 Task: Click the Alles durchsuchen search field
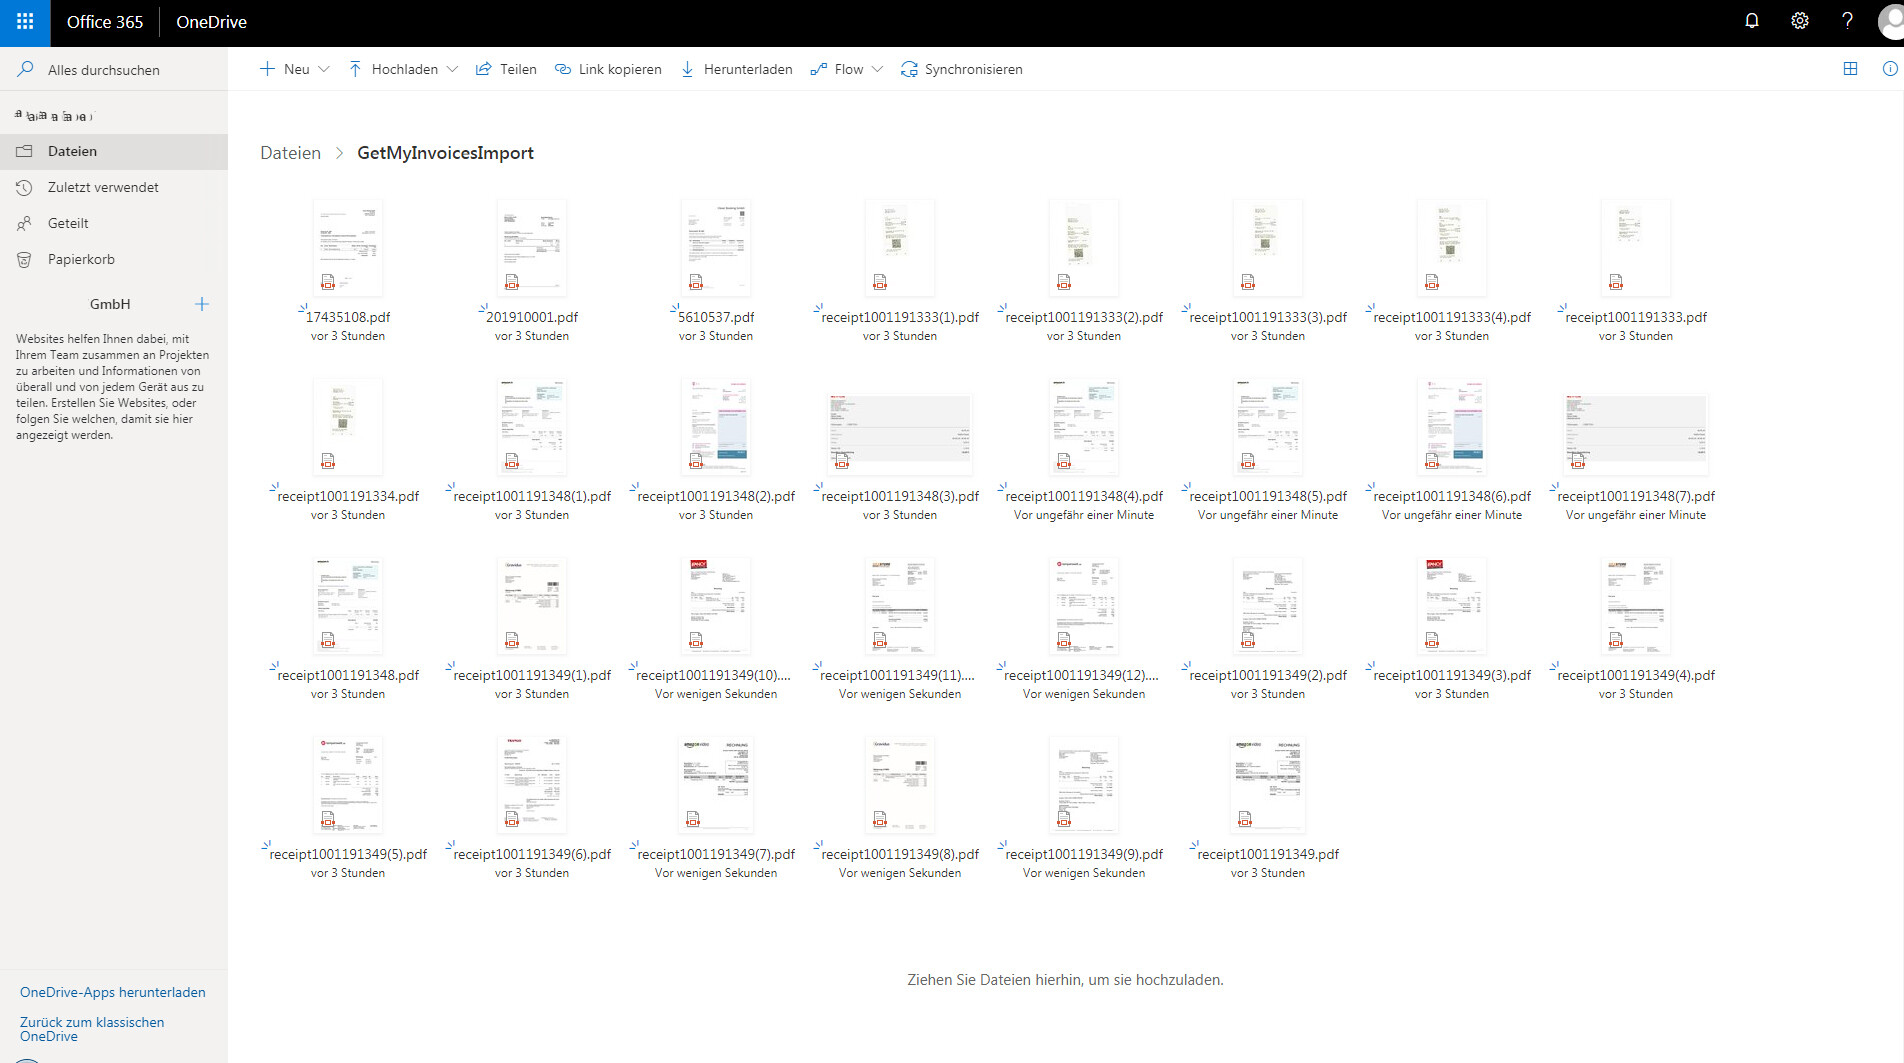tap(114, 69)
